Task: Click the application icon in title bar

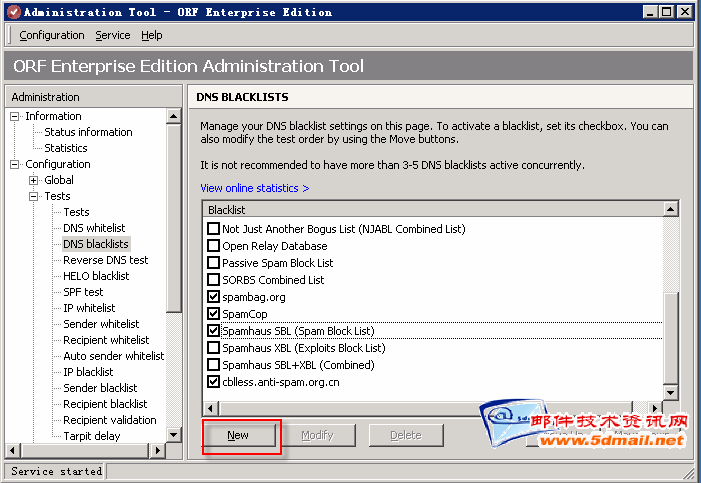Action: (12, 12)
